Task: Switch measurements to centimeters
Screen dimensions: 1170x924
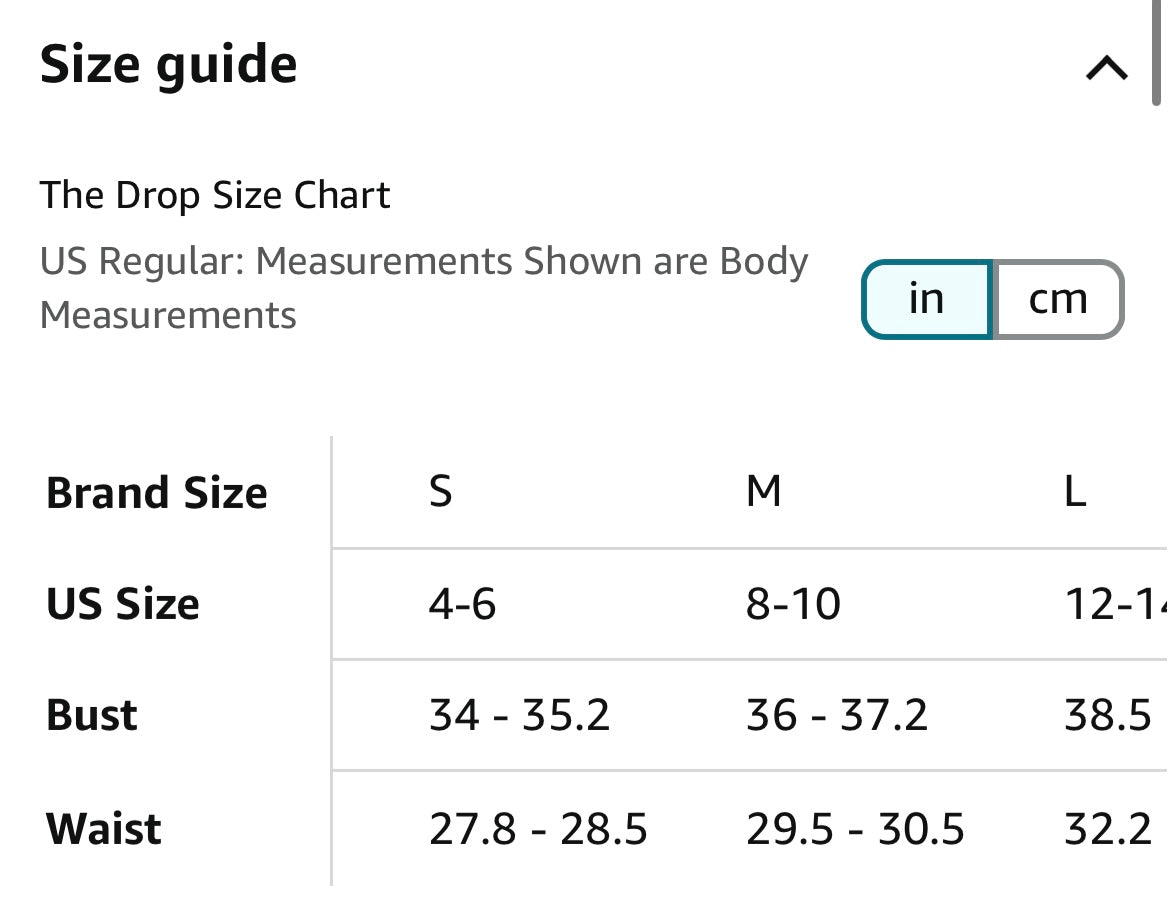Action: pos(1058,299)
